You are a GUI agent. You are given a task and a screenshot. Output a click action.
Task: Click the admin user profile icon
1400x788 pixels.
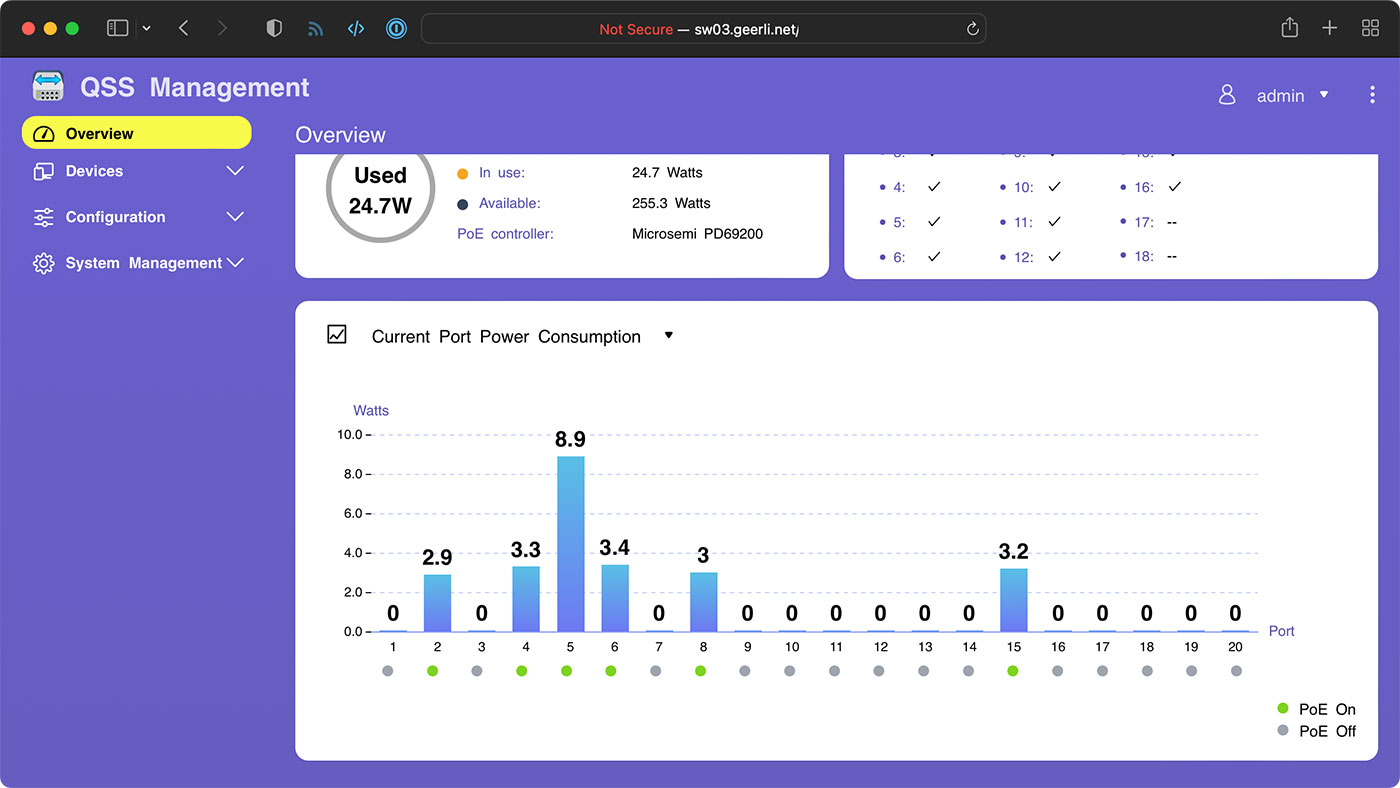1227,95
